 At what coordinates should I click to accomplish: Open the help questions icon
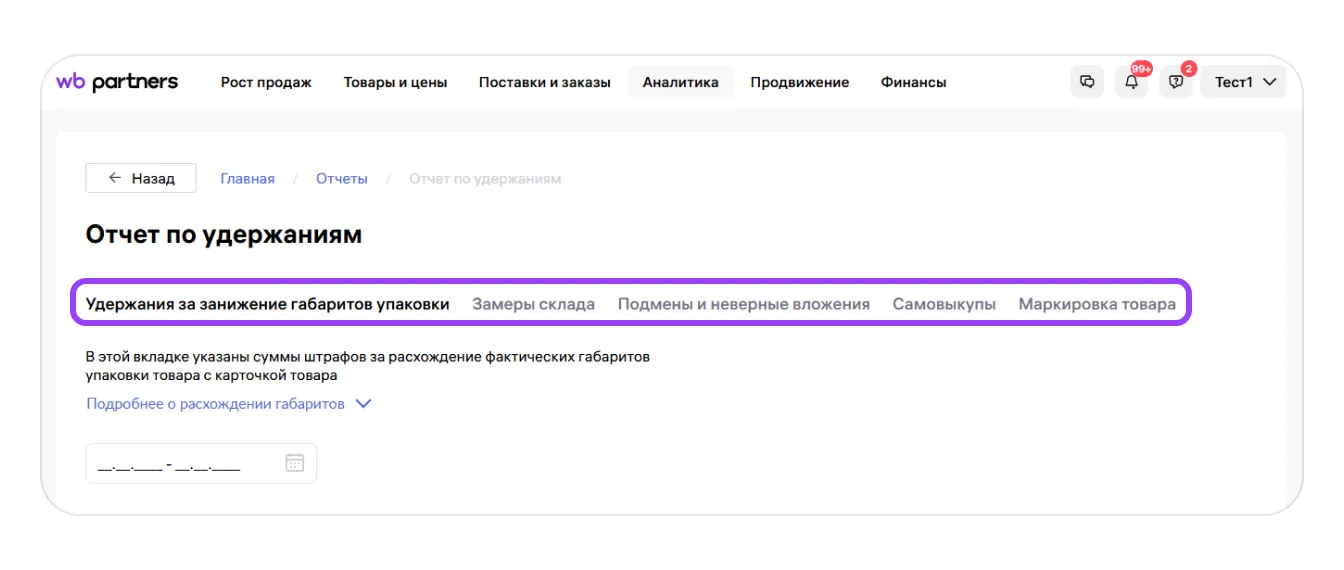(1176, 82)
